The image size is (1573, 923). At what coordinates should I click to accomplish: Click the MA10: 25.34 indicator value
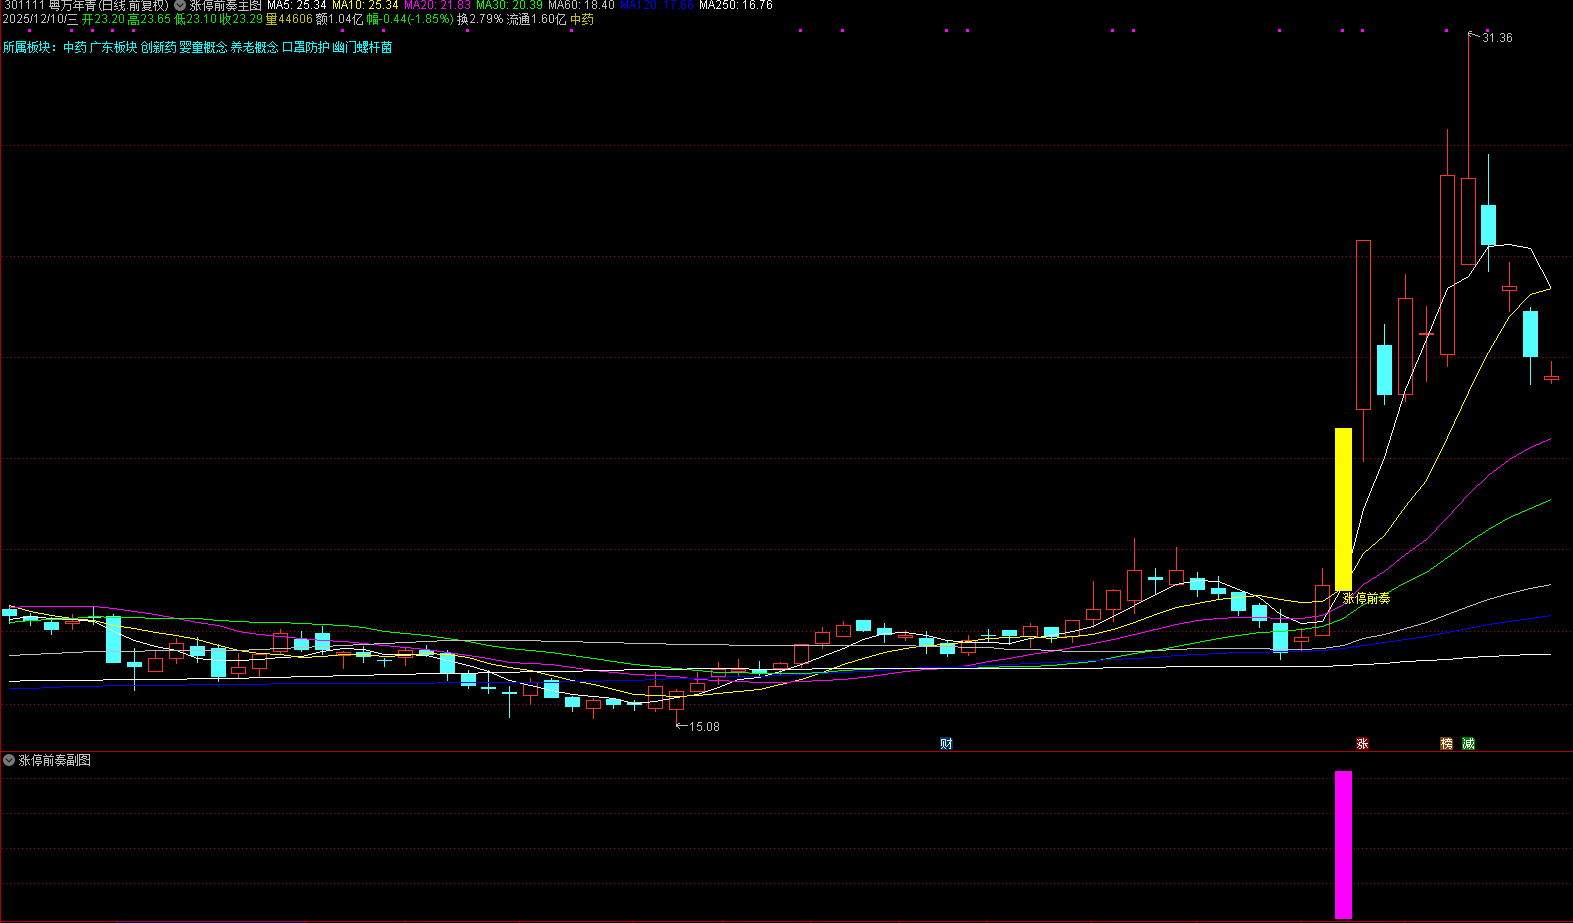pyautogui.click(x=365, y=6)
